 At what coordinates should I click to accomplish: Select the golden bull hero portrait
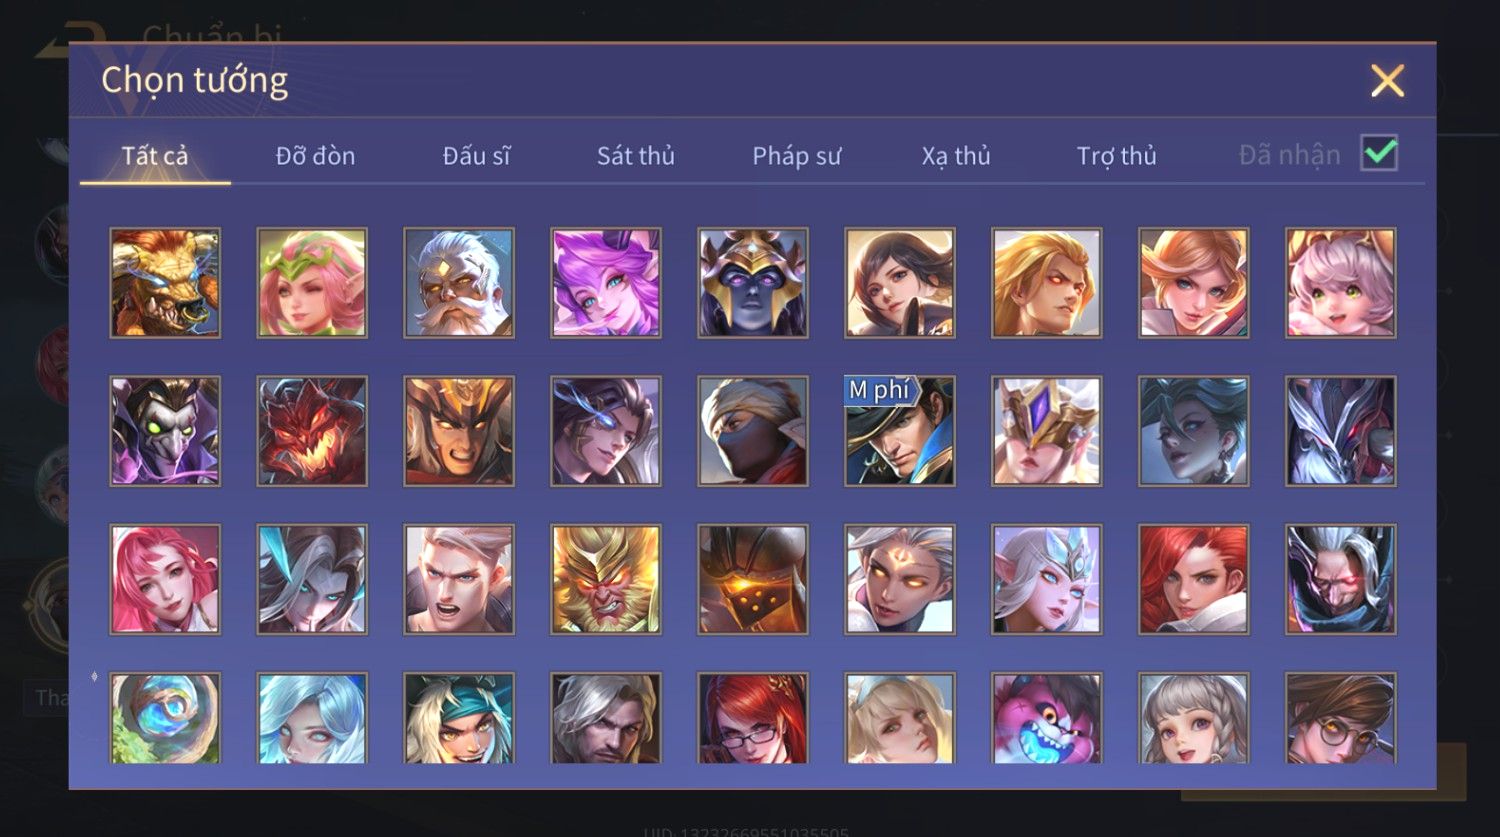coord(165,283)
